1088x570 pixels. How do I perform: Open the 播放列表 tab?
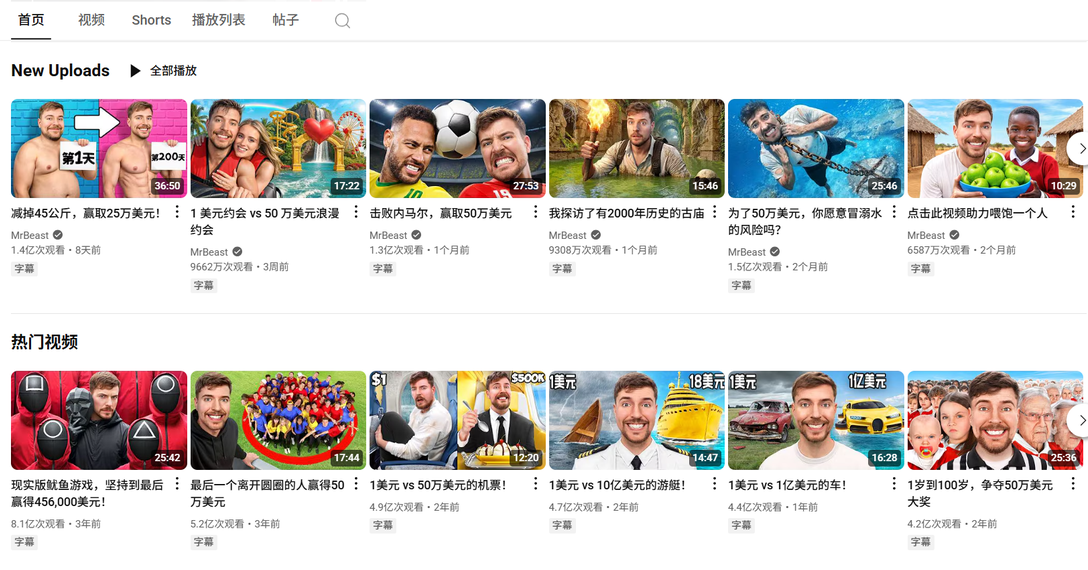tap(219, 20)
